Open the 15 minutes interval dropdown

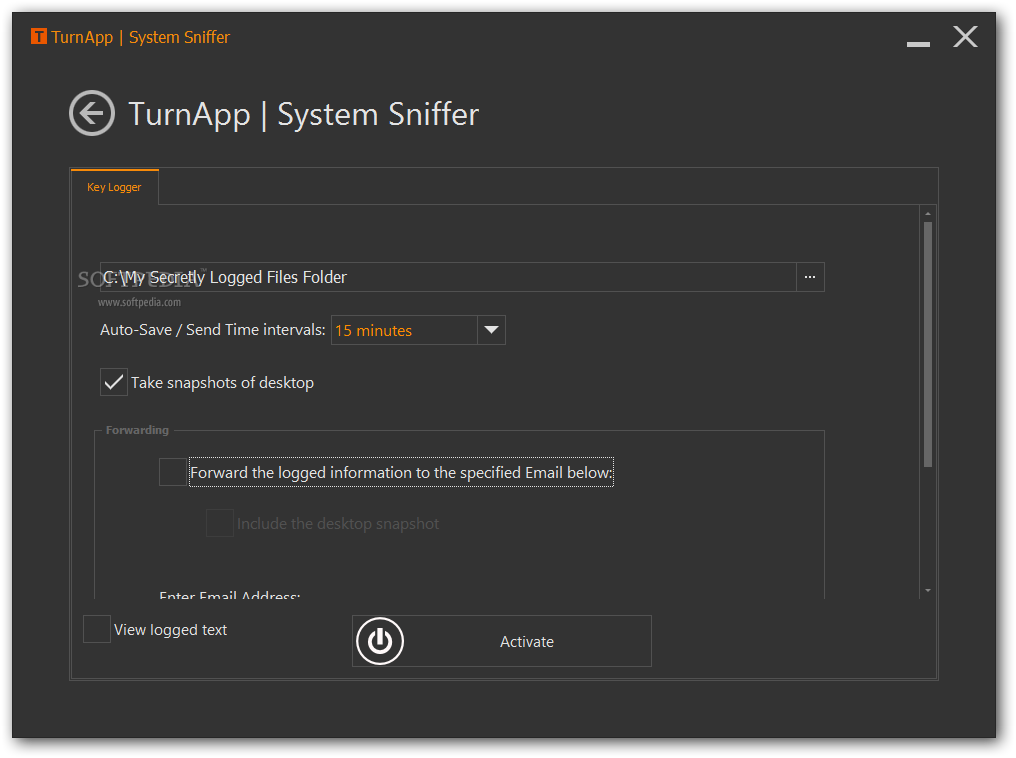[x=418, y=330]
